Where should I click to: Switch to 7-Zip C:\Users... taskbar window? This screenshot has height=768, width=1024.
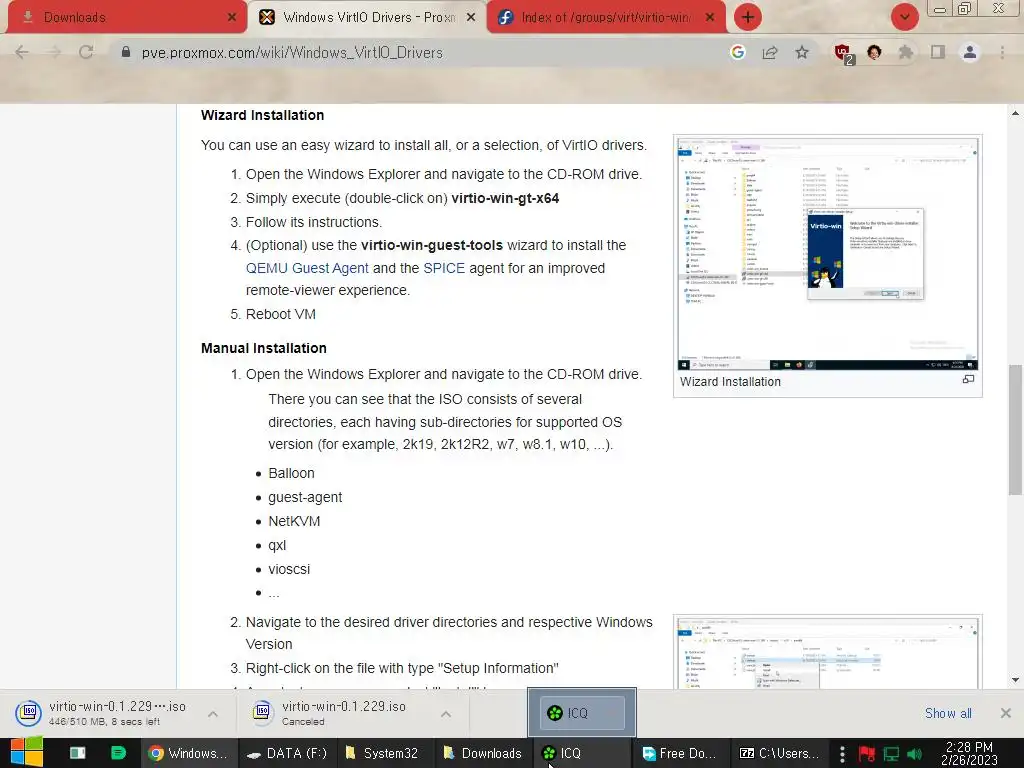click(780, 753)
